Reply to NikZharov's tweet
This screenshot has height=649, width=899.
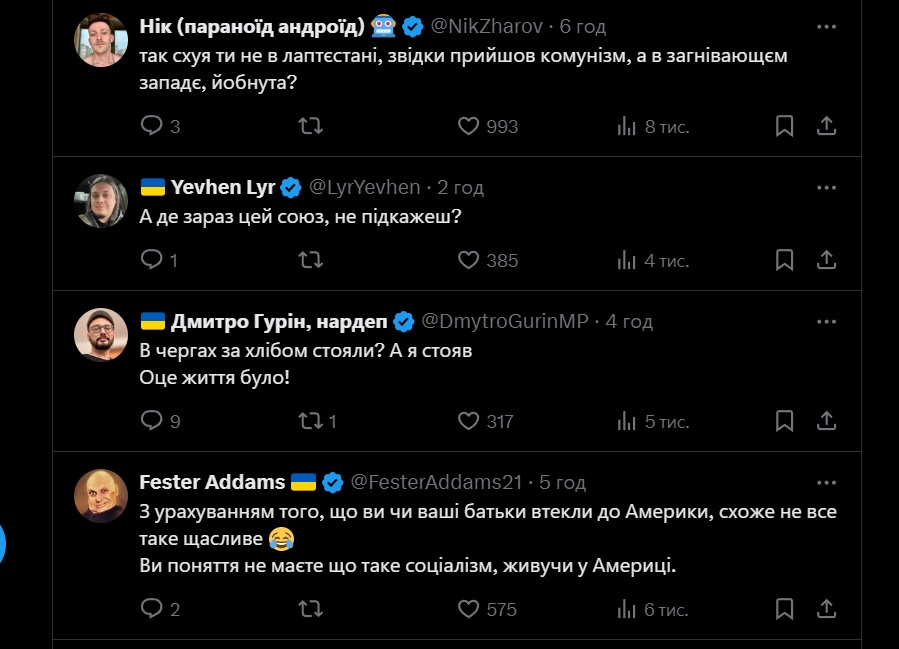click(x=152, y=126)
